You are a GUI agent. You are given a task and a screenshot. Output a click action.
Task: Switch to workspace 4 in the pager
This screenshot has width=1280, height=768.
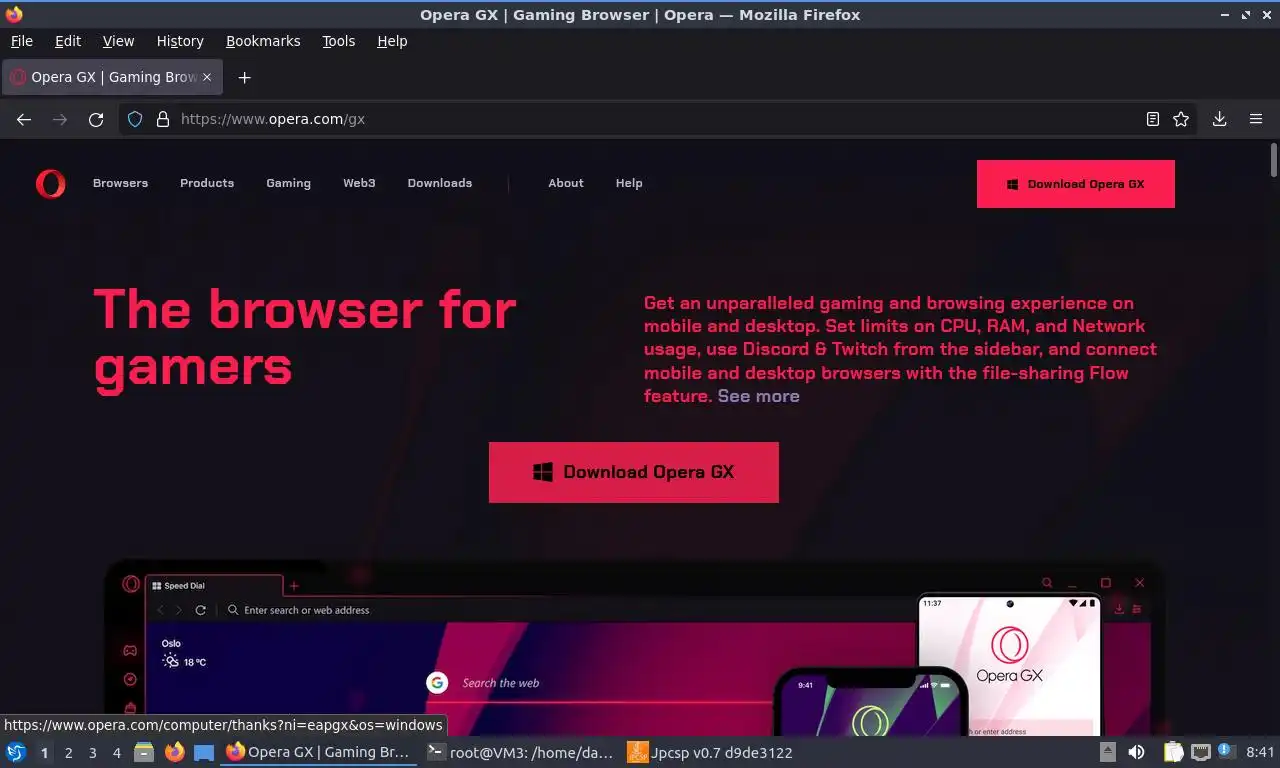coord(117,753)
